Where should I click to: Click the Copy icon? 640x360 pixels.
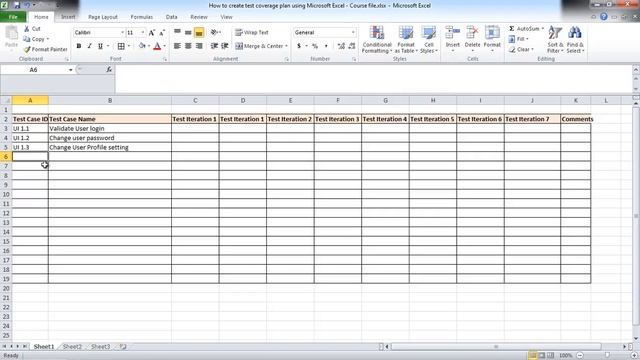pyautogui.click(x=27, y=39)
